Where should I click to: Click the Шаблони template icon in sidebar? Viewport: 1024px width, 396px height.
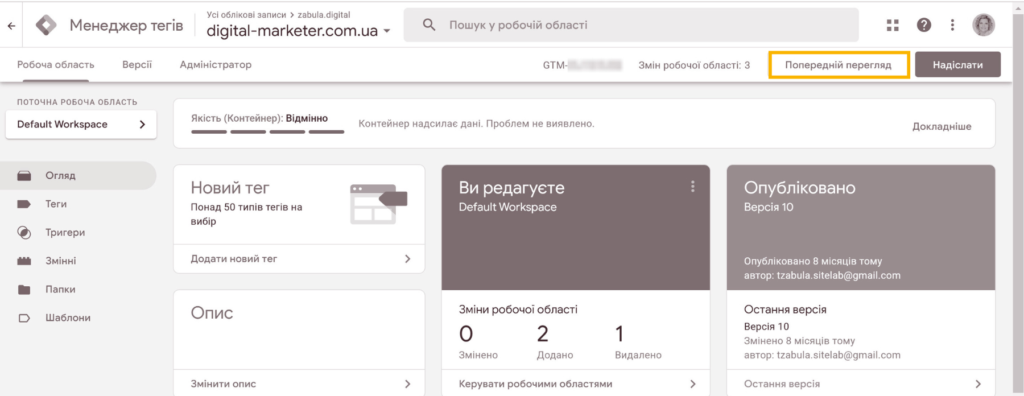[24, 318]
